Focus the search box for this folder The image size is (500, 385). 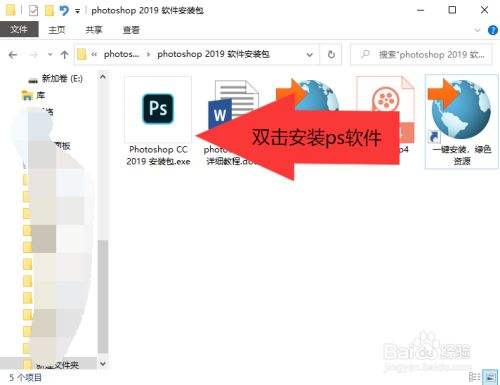(x=421, y=54)
